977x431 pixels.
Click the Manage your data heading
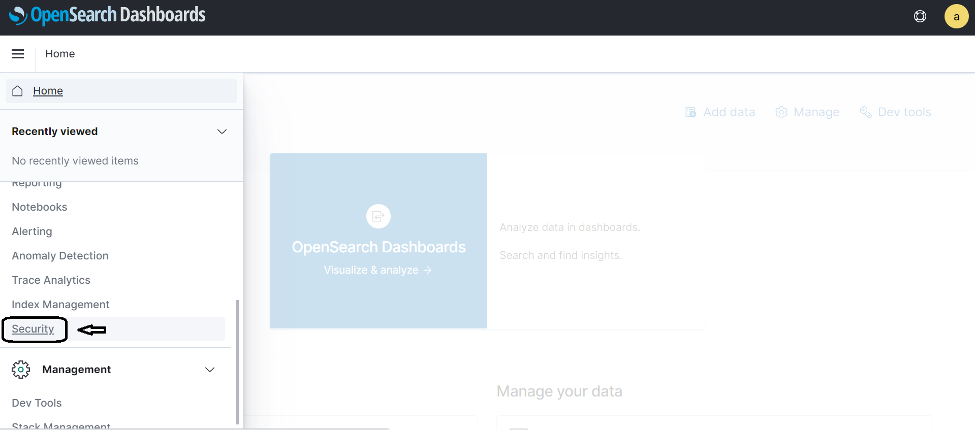tap(560, 391)
